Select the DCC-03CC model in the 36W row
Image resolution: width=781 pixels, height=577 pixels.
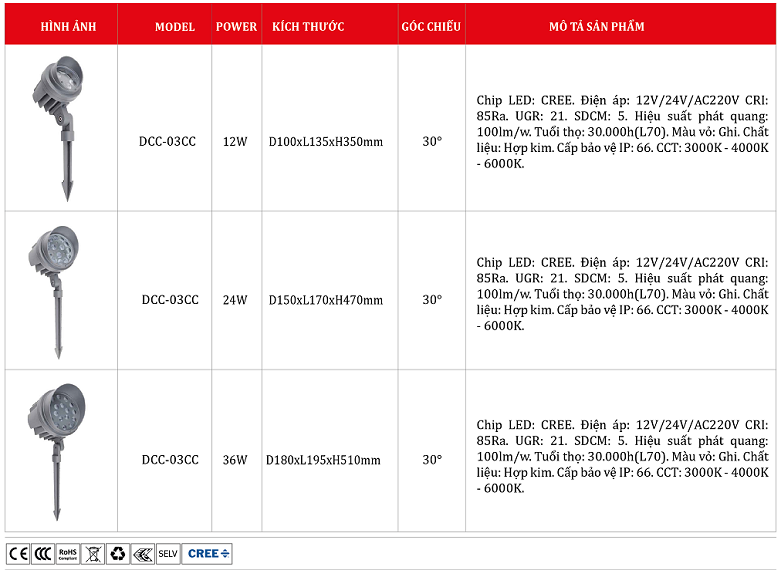(170, 460)
